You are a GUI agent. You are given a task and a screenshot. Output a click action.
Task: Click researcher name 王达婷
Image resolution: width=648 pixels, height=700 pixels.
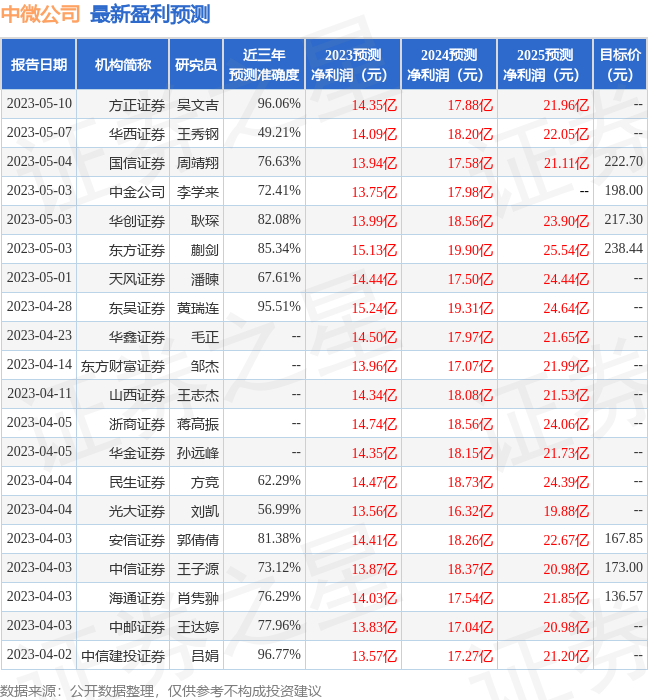coord(198,628)
